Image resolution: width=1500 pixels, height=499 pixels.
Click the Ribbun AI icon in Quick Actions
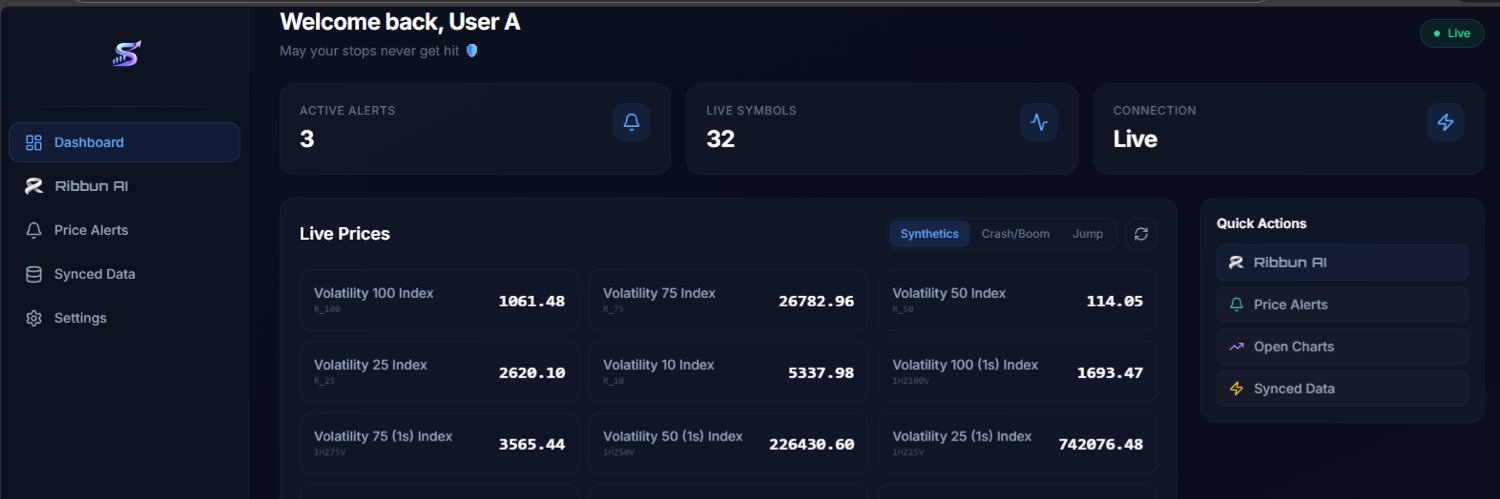[x=1236, y=262]
